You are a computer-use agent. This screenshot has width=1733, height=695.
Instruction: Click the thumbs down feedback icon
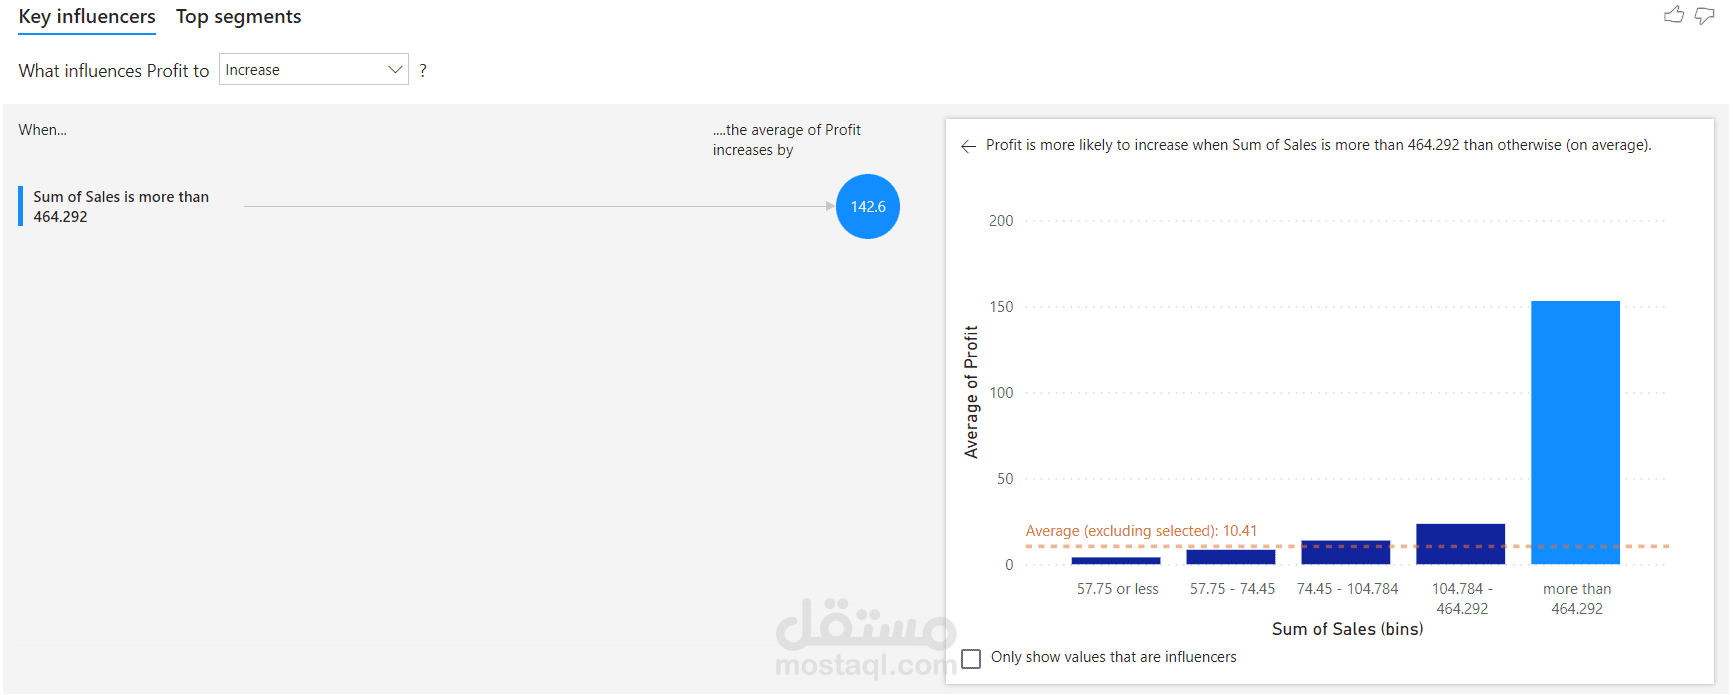click(1704, 15)
